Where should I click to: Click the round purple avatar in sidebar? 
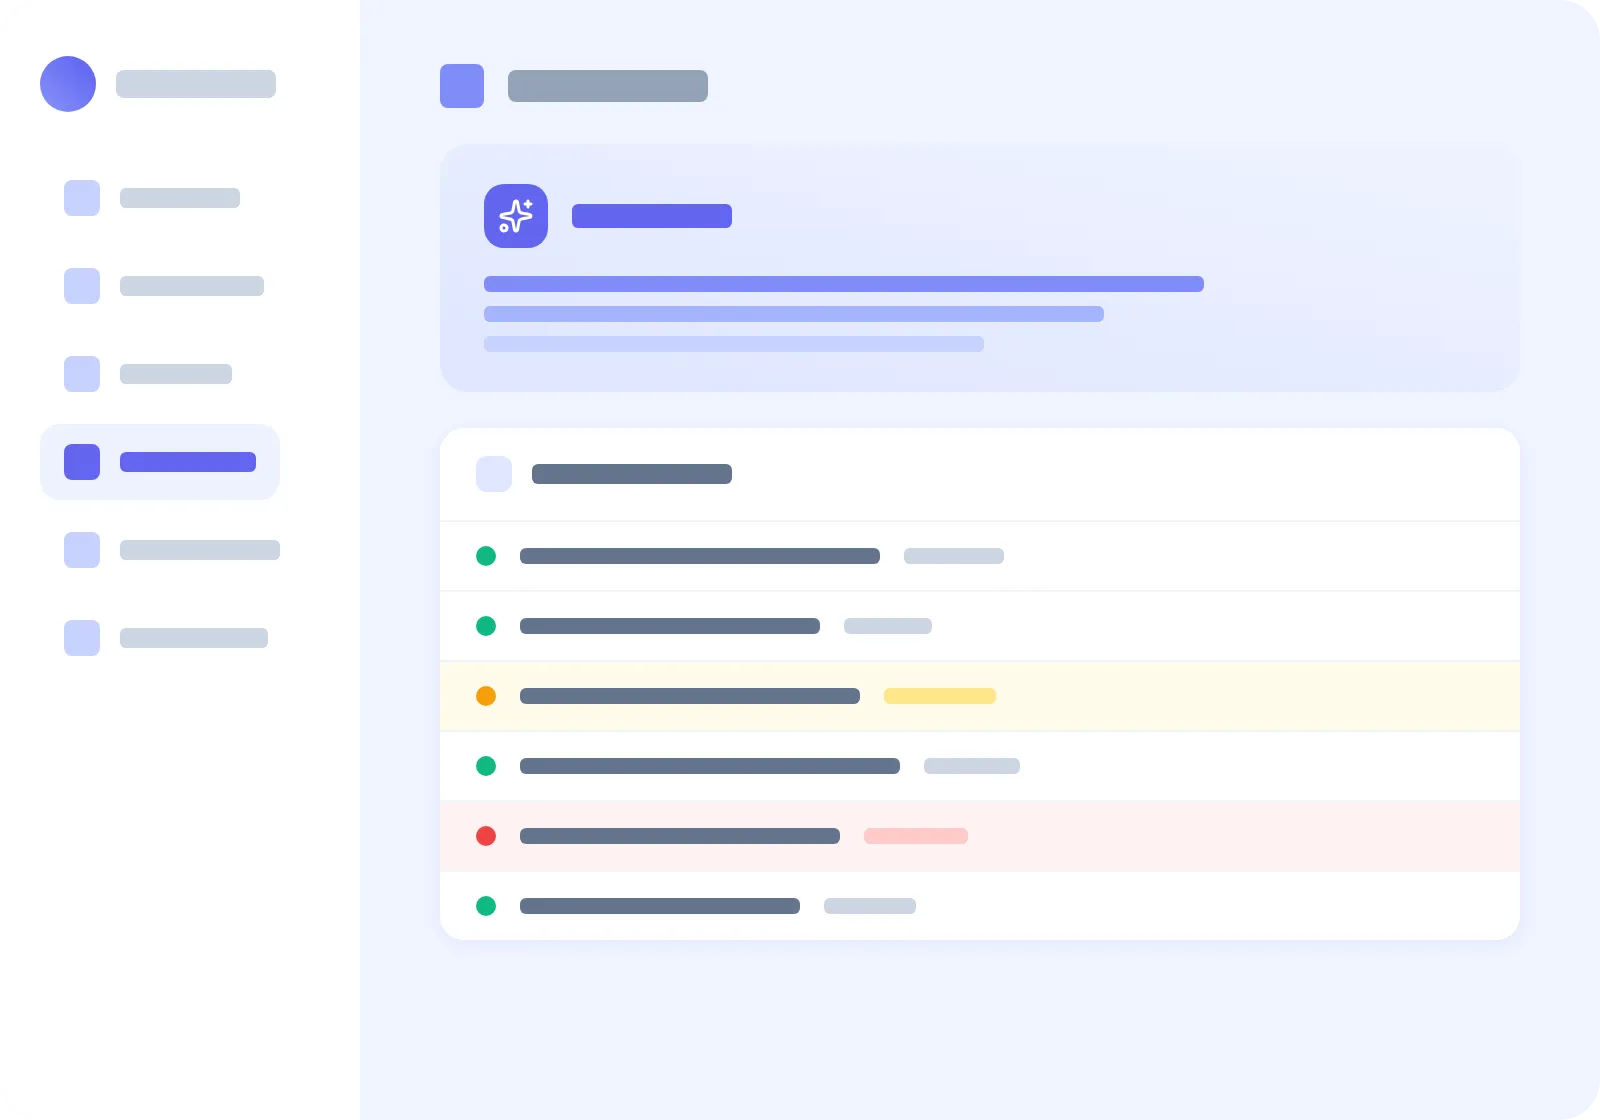coord(68,84)
